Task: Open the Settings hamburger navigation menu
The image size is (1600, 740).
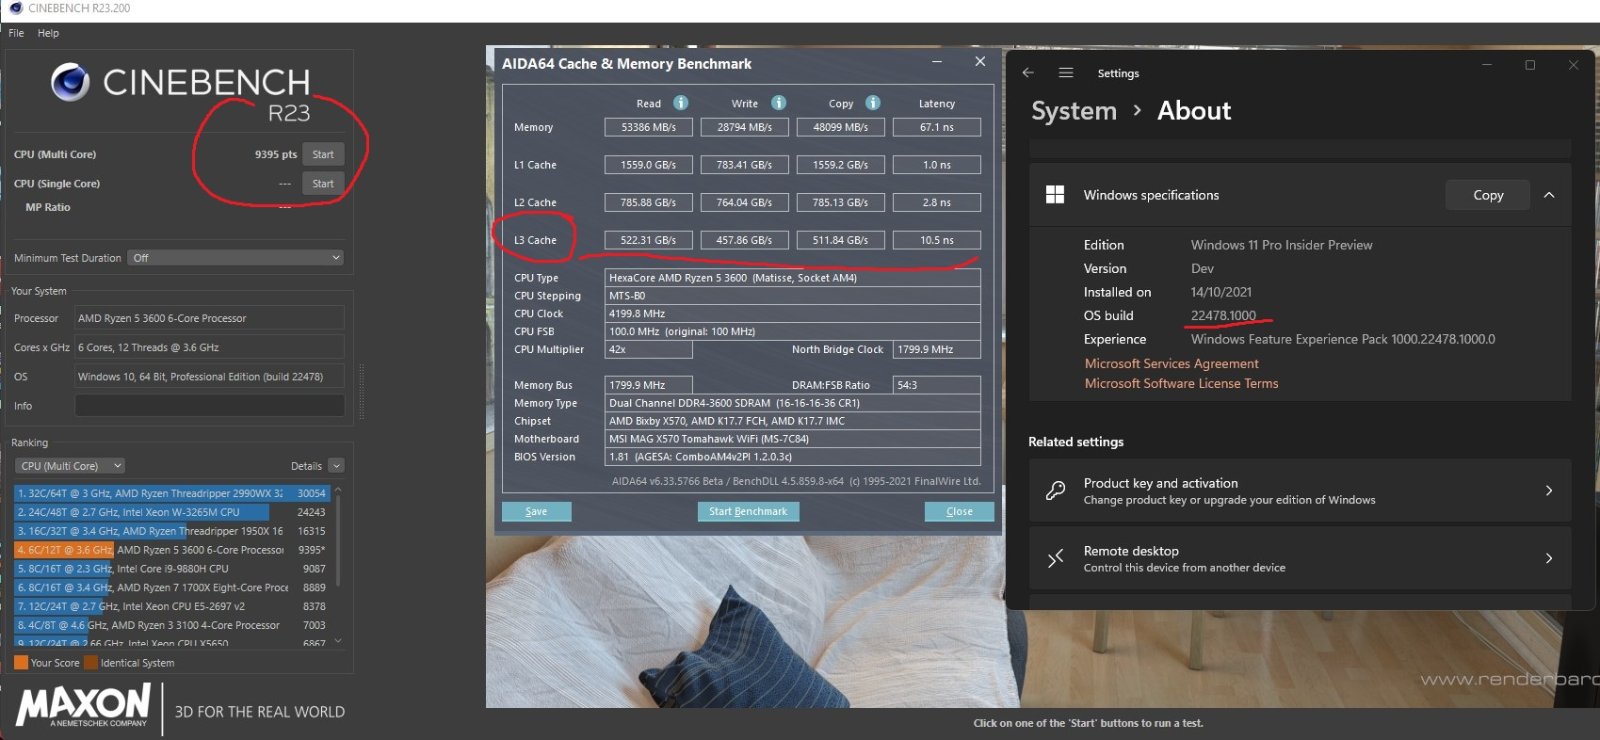Action: pos(1066,73)
